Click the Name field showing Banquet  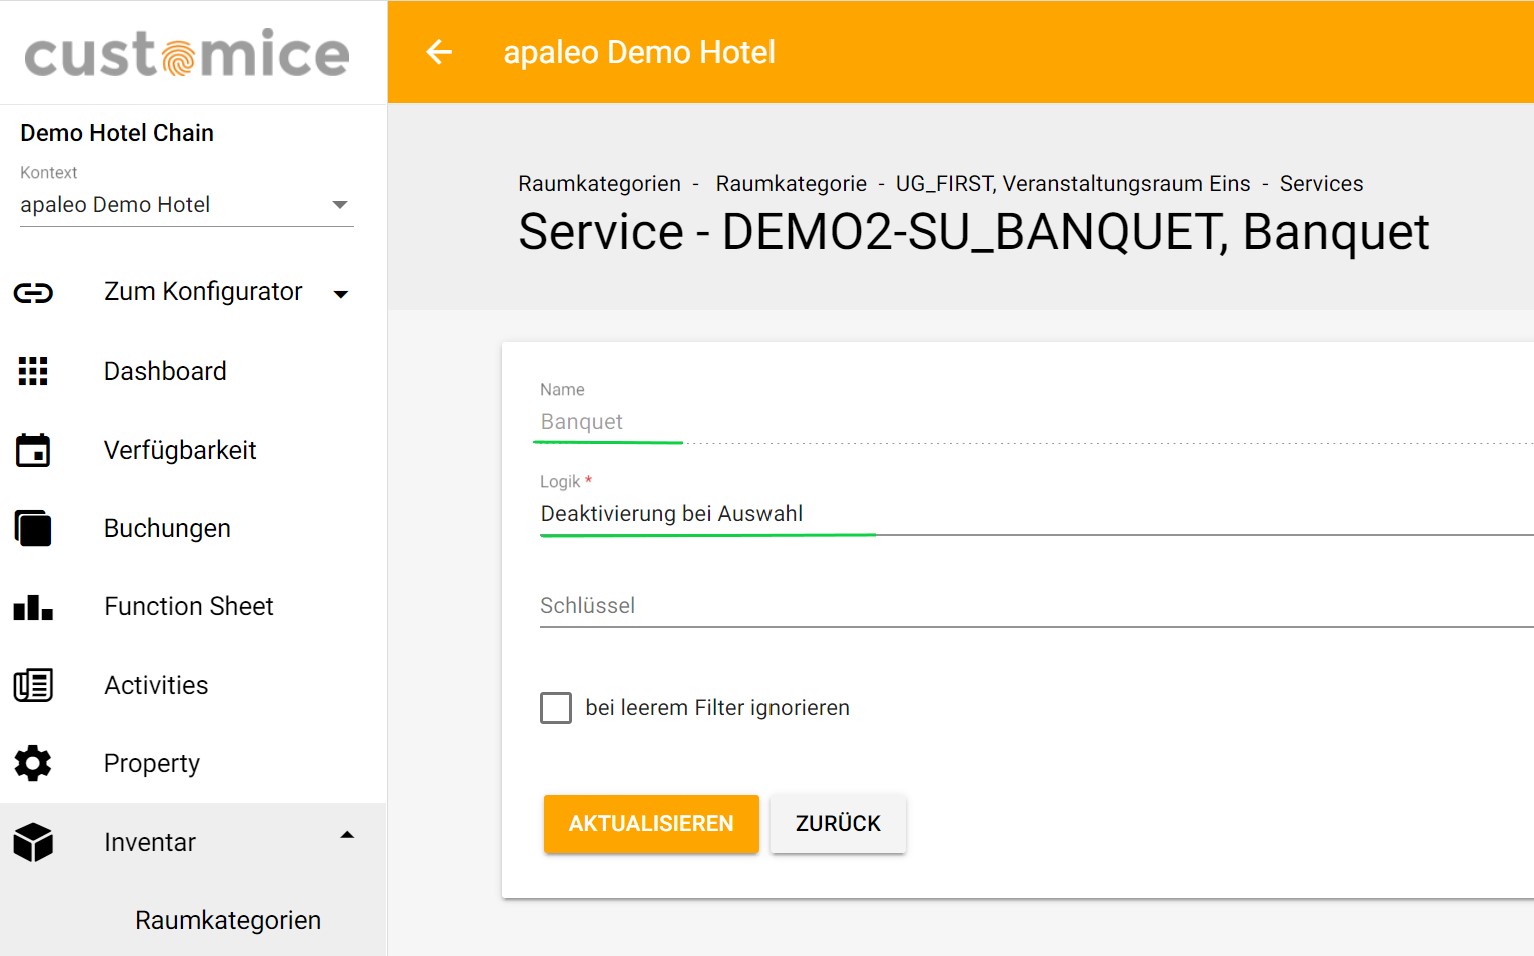[1037, 422]
